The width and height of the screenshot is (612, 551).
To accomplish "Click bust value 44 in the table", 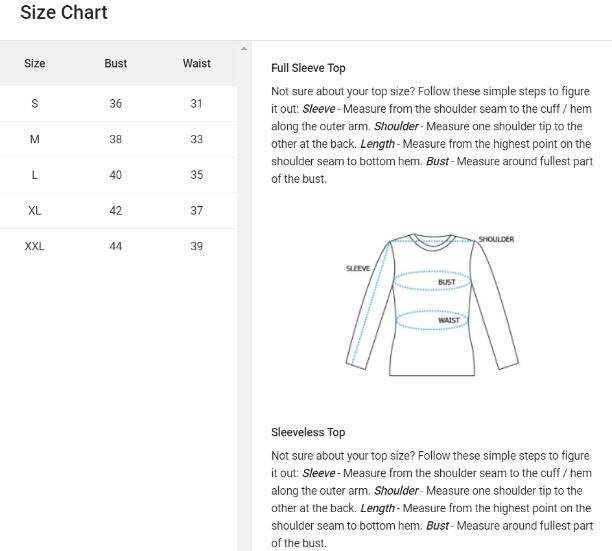I will pyautogui.click(x=116, y=246).
